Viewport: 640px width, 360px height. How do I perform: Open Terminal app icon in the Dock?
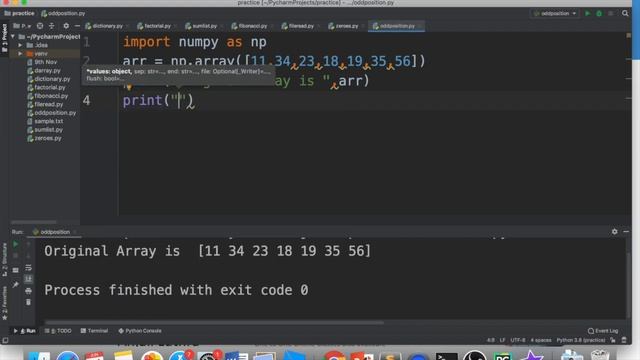(447, 356)
